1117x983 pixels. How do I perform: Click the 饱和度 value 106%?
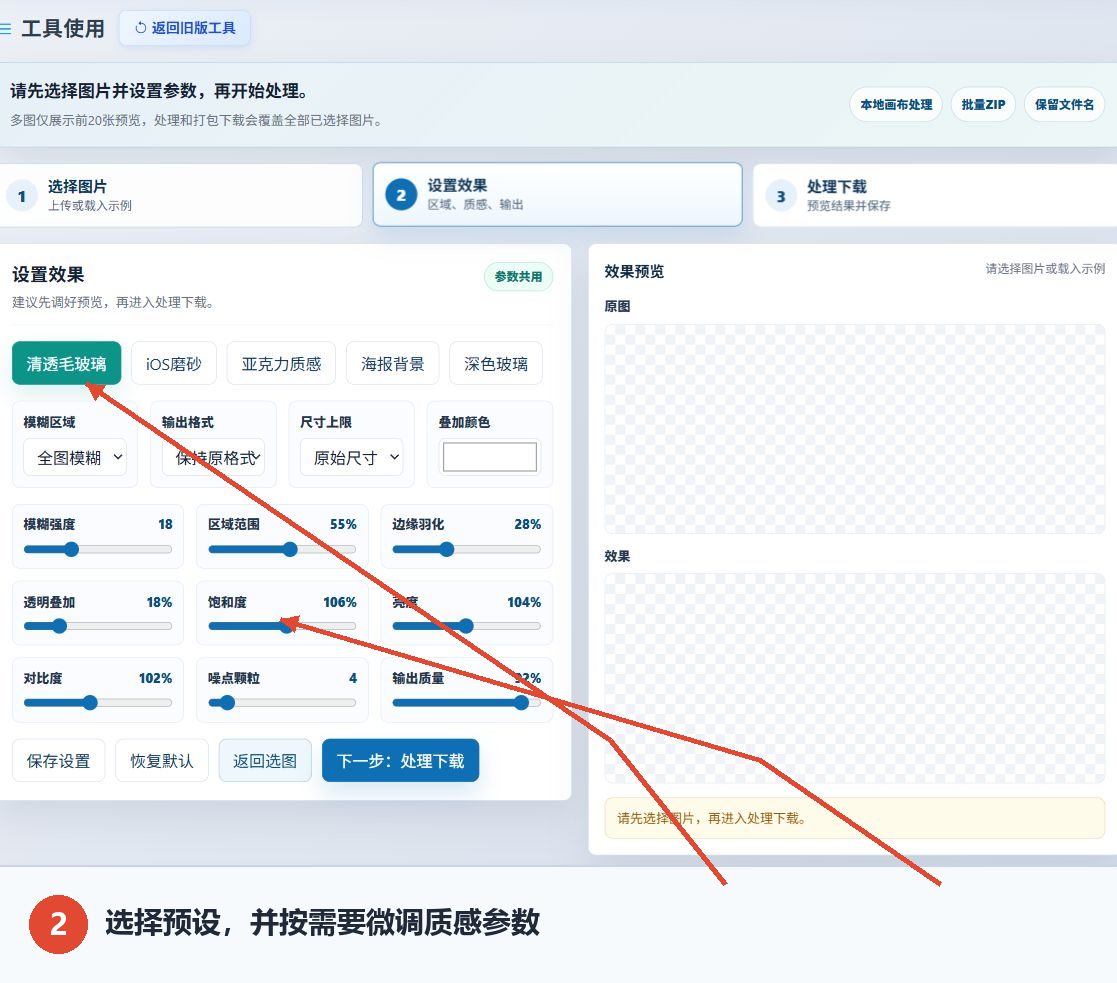[340, 603]
